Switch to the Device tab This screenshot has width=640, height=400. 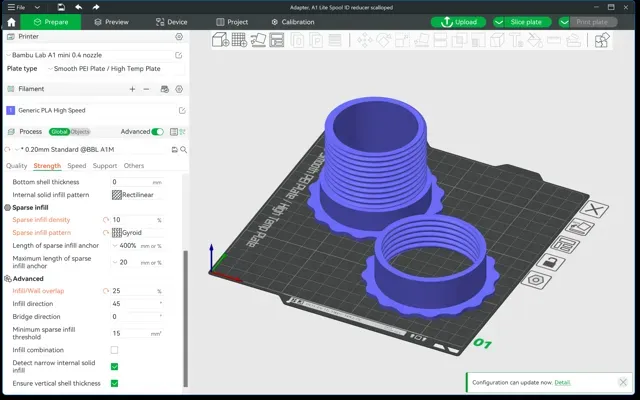171,22
